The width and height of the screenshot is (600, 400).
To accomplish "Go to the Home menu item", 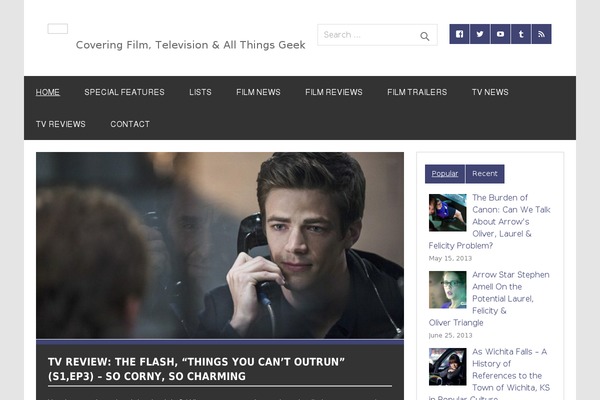I will tap(47, 92).
